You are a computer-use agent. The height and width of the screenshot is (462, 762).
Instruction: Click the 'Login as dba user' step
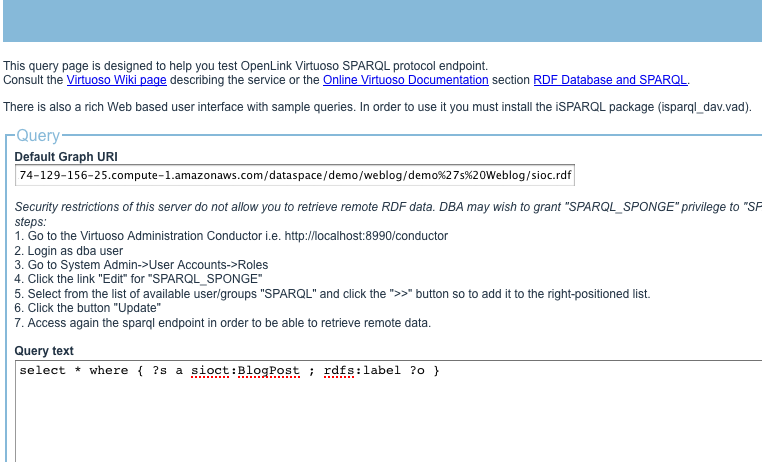point(68,250)
